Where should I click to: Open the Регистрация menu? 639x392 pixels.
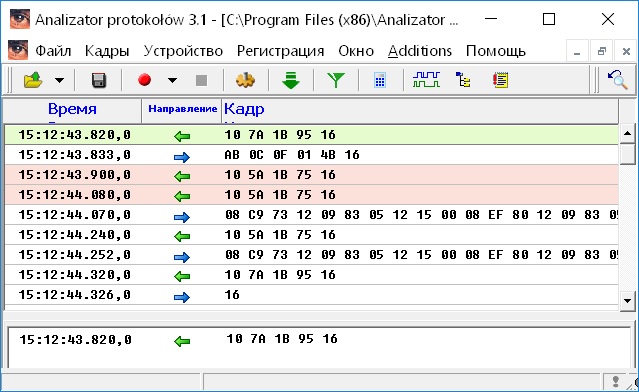tap(280, 51)
